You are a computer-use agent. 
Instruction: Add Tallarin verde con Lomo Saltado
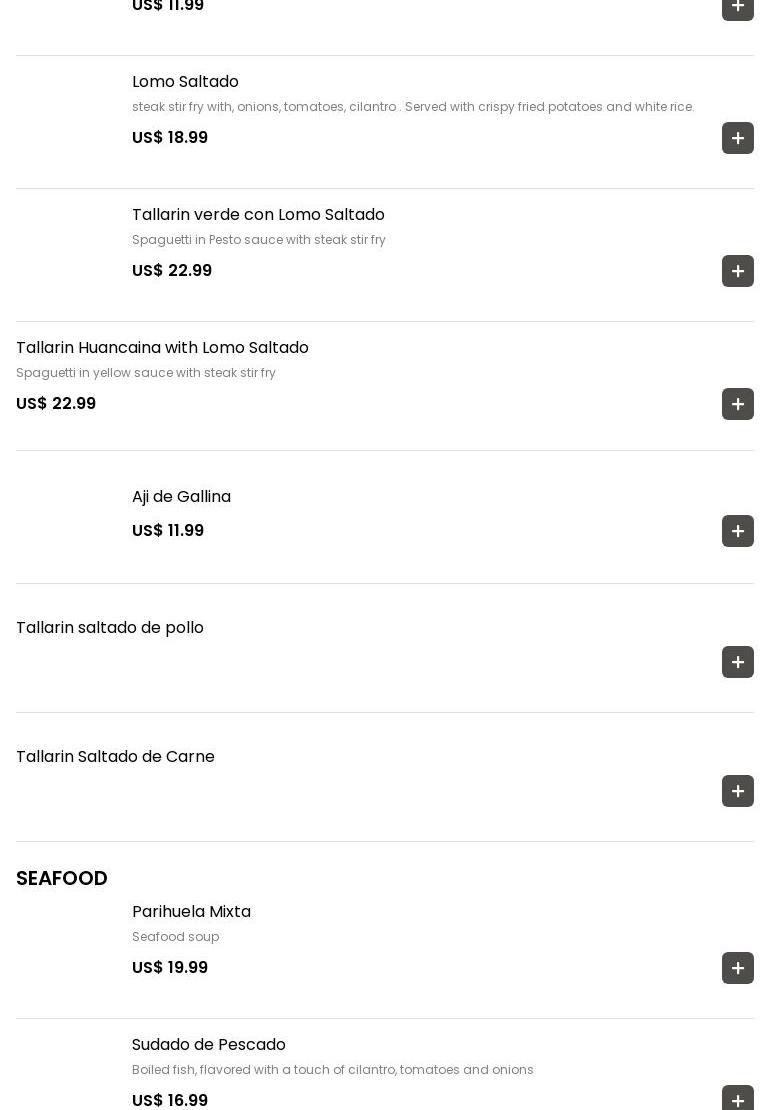(738, 271)
